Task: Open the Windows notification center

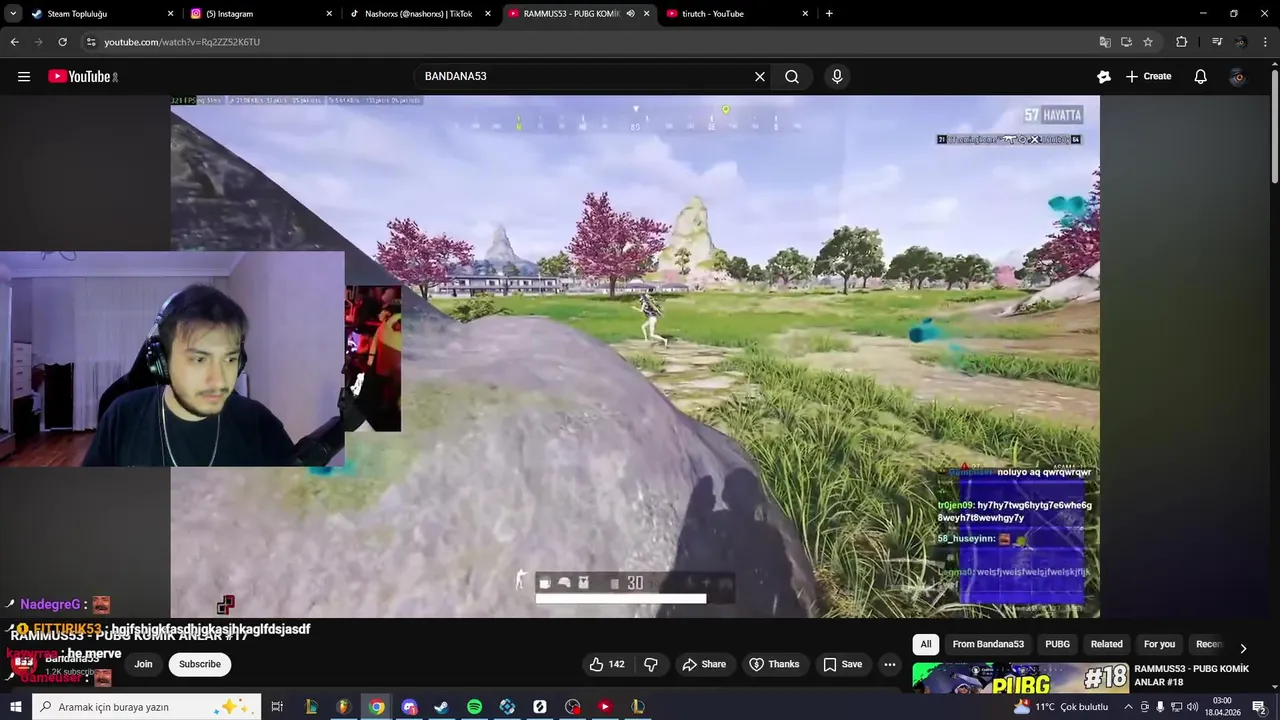Action: coord(1259,707)
